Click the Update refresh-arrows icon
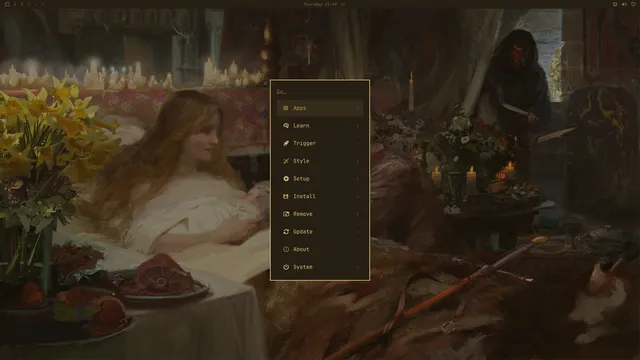The width and height of the screenshot is (640, 360). coord(286,231)
